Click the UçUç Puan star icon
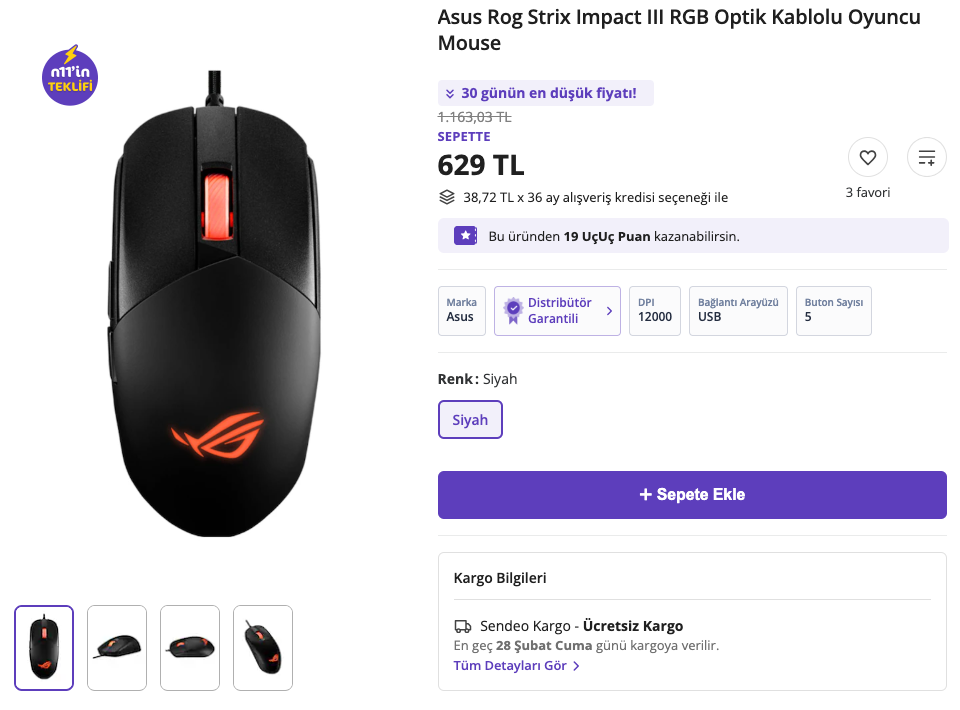 465,236
